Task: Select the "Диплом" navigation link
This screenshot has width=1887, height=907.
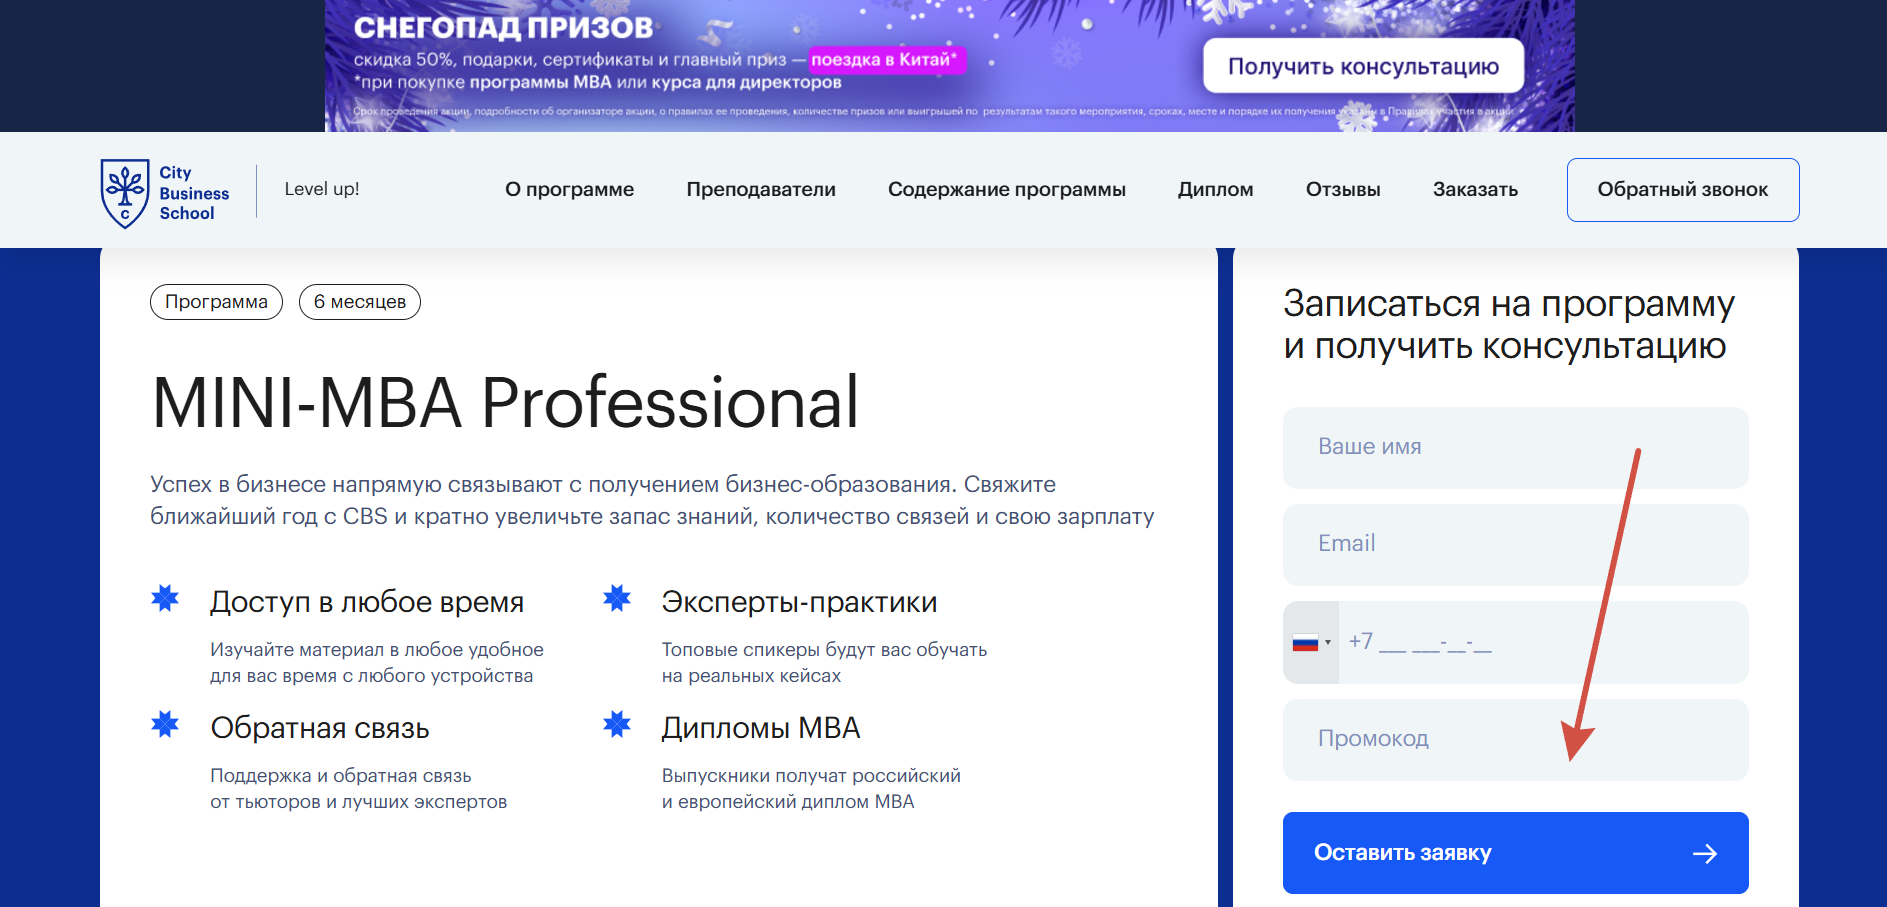Action: point(1215,189)
